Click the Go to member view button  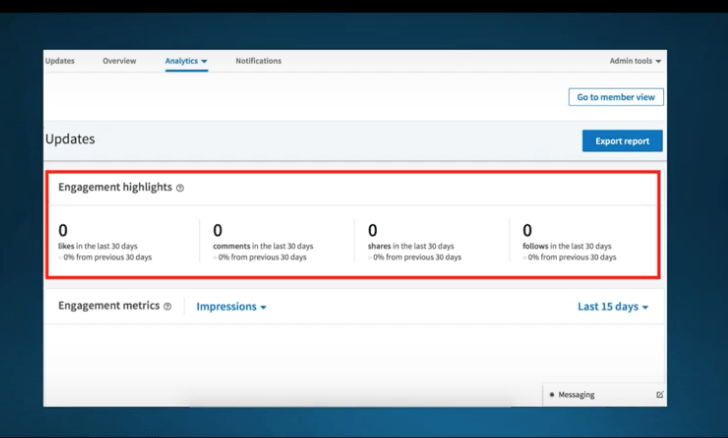(x=615, y=97)
